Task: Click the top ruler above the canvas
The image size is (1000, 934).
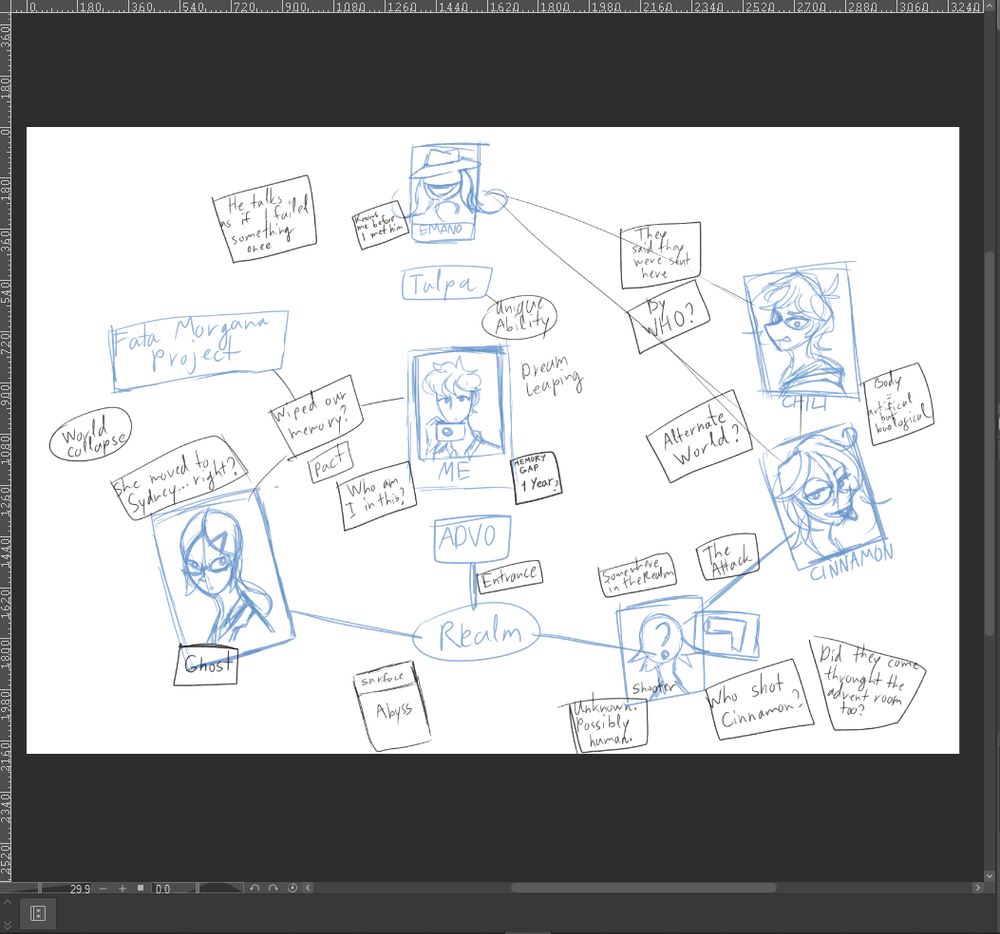Action: point(500,8)
